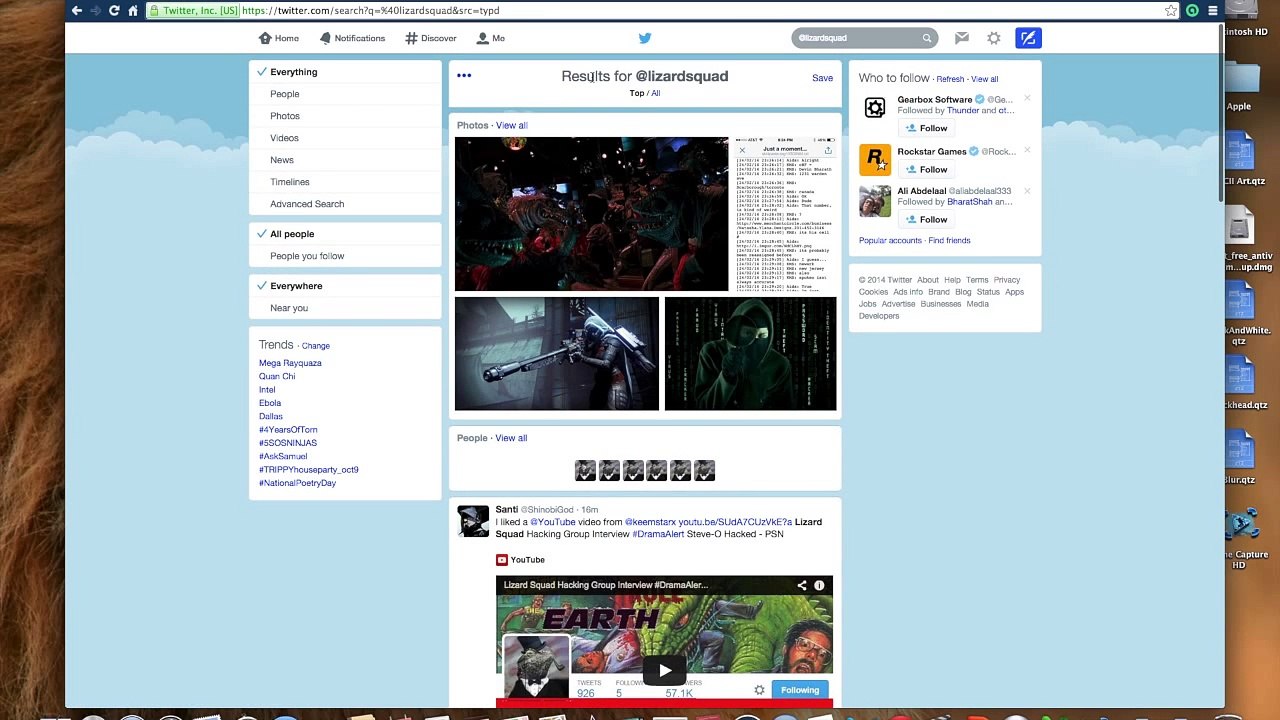Open the Apple folder on the desktop
The width and height of the screenshot is (1280, 720).
(x=1240, y=87)
